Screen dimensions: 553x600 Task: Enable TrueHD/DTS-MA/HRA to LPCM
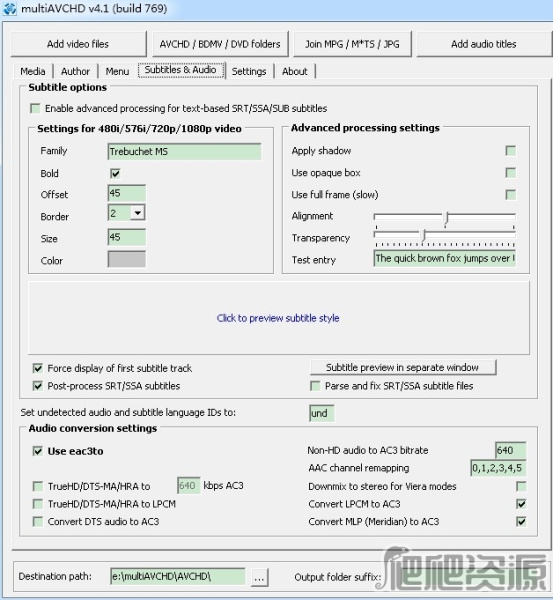(x=38, y=504)
